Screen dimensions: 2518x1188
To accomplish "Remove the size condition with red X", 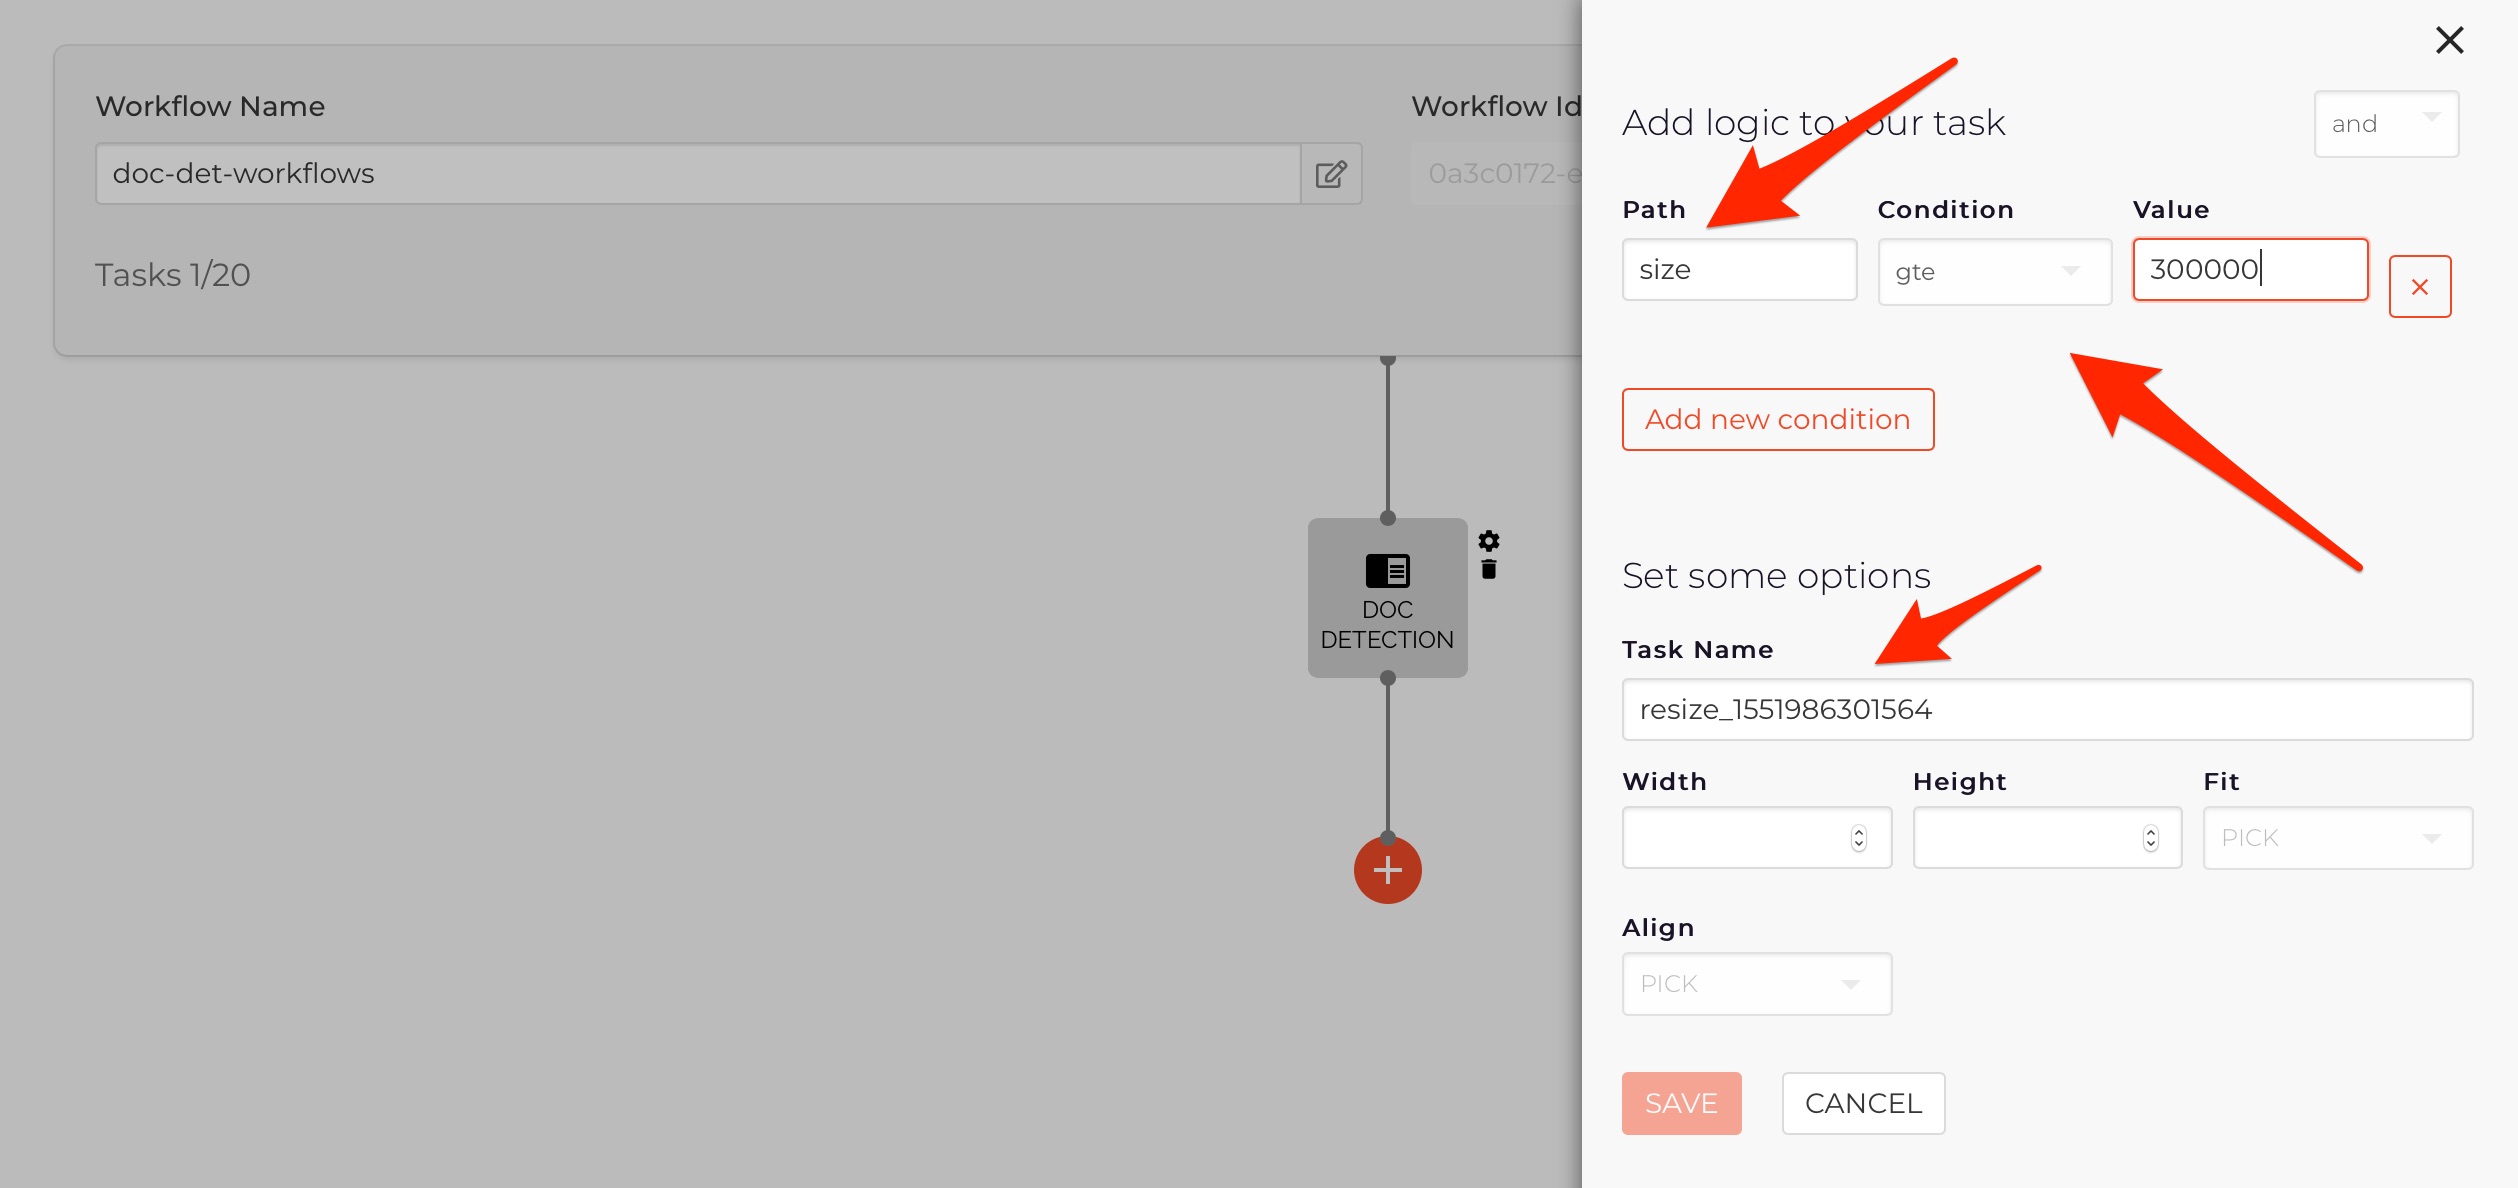I will [x=2420, y=287].
